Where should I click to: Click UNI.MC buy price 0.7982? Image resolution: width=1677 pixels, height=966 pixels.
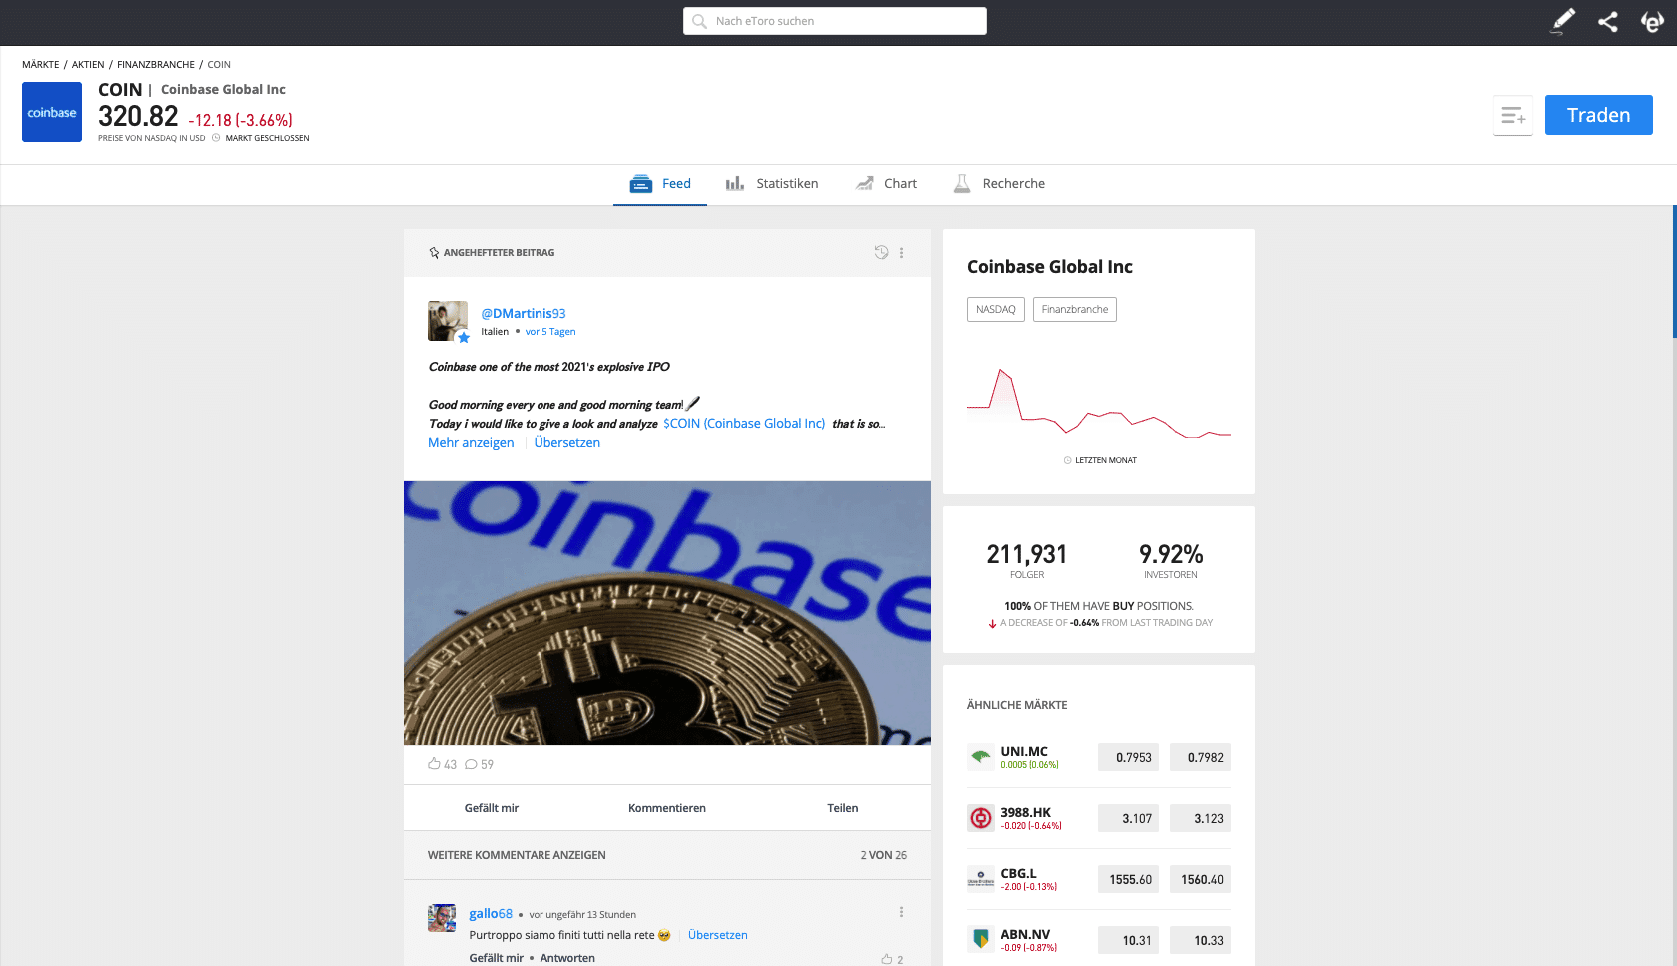[x=1200, y=757]
